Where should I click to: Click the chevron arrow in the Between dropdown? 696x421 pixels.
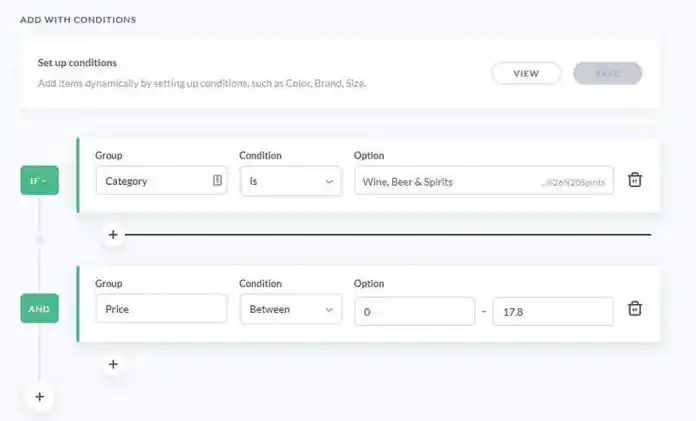(x=329, y=310)
